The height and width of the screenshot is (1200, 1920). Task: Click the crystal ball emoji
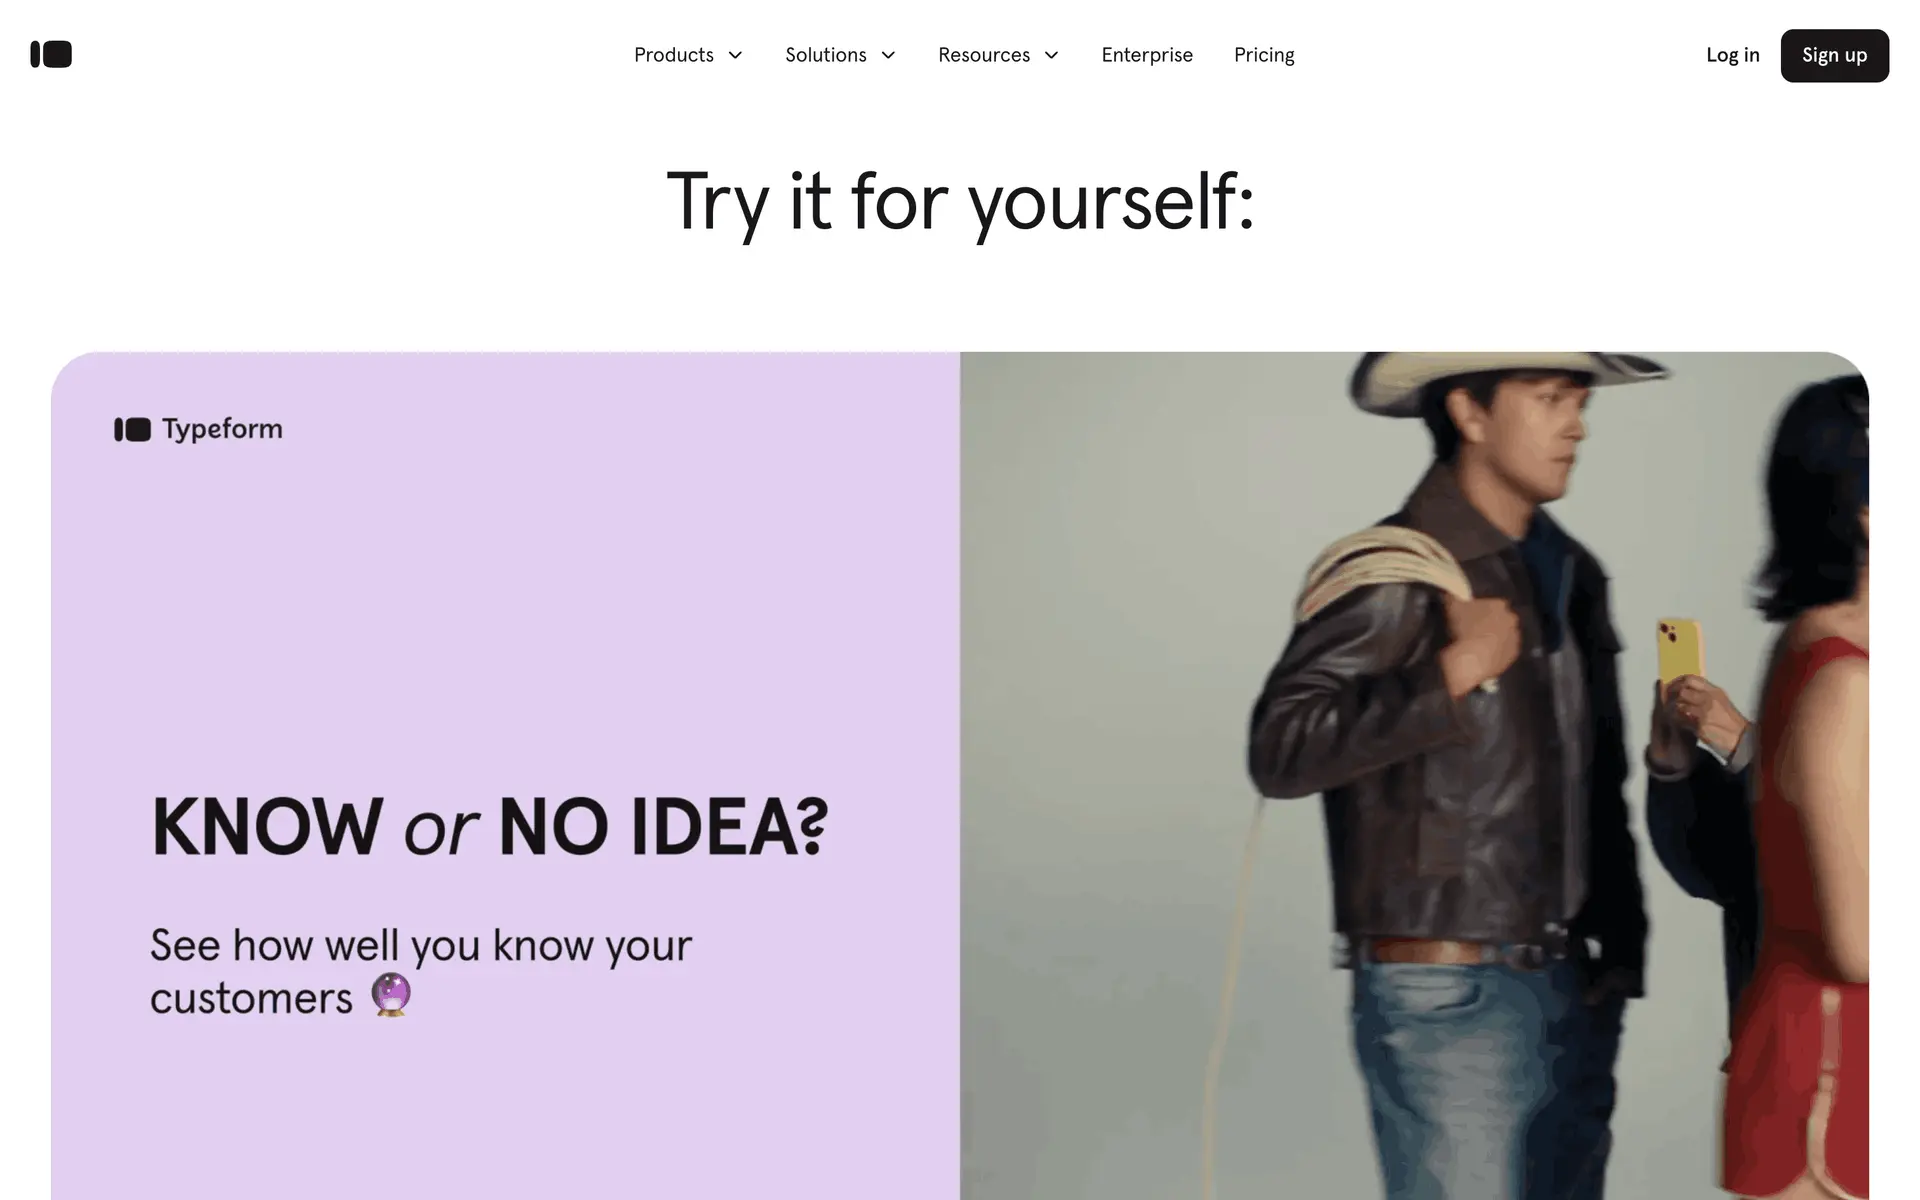pos(391,995)
